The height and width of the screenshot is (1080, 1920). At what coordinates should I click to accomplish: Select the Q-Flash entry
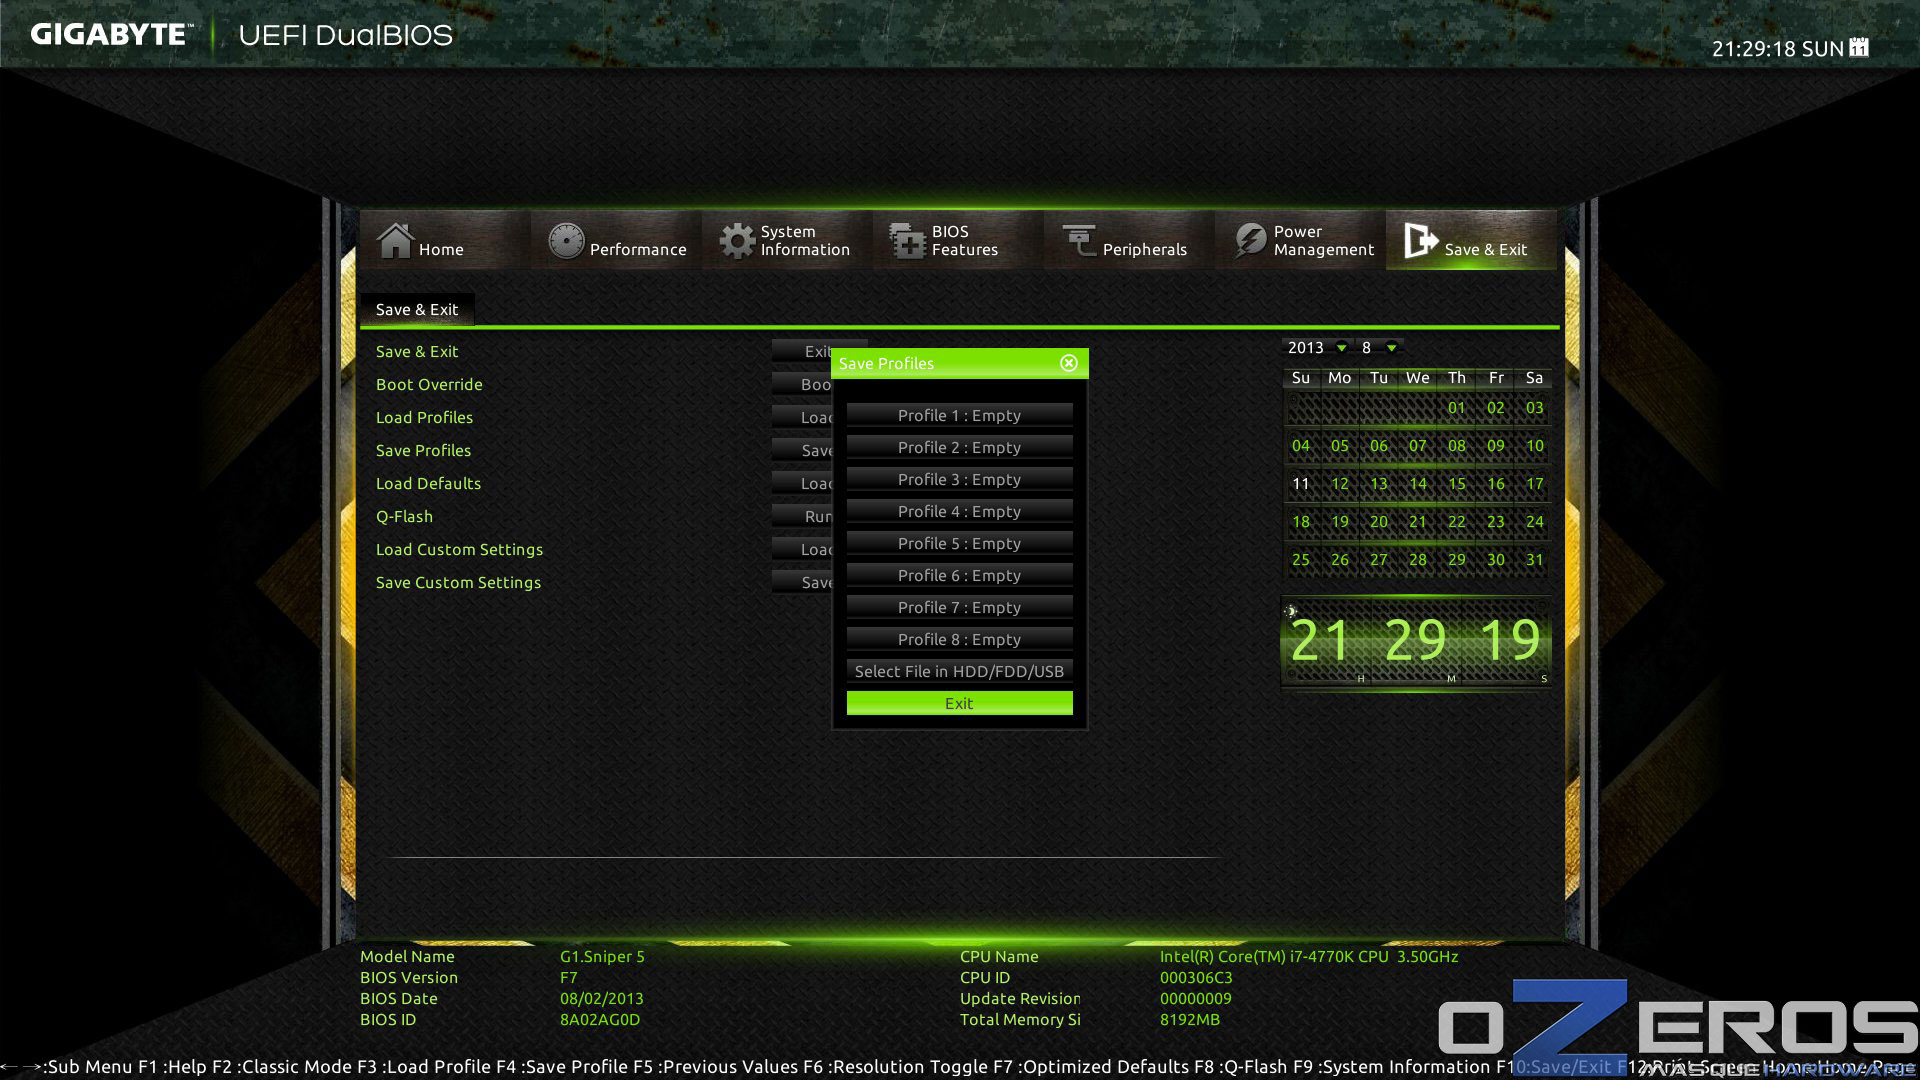tap(404, 517)
